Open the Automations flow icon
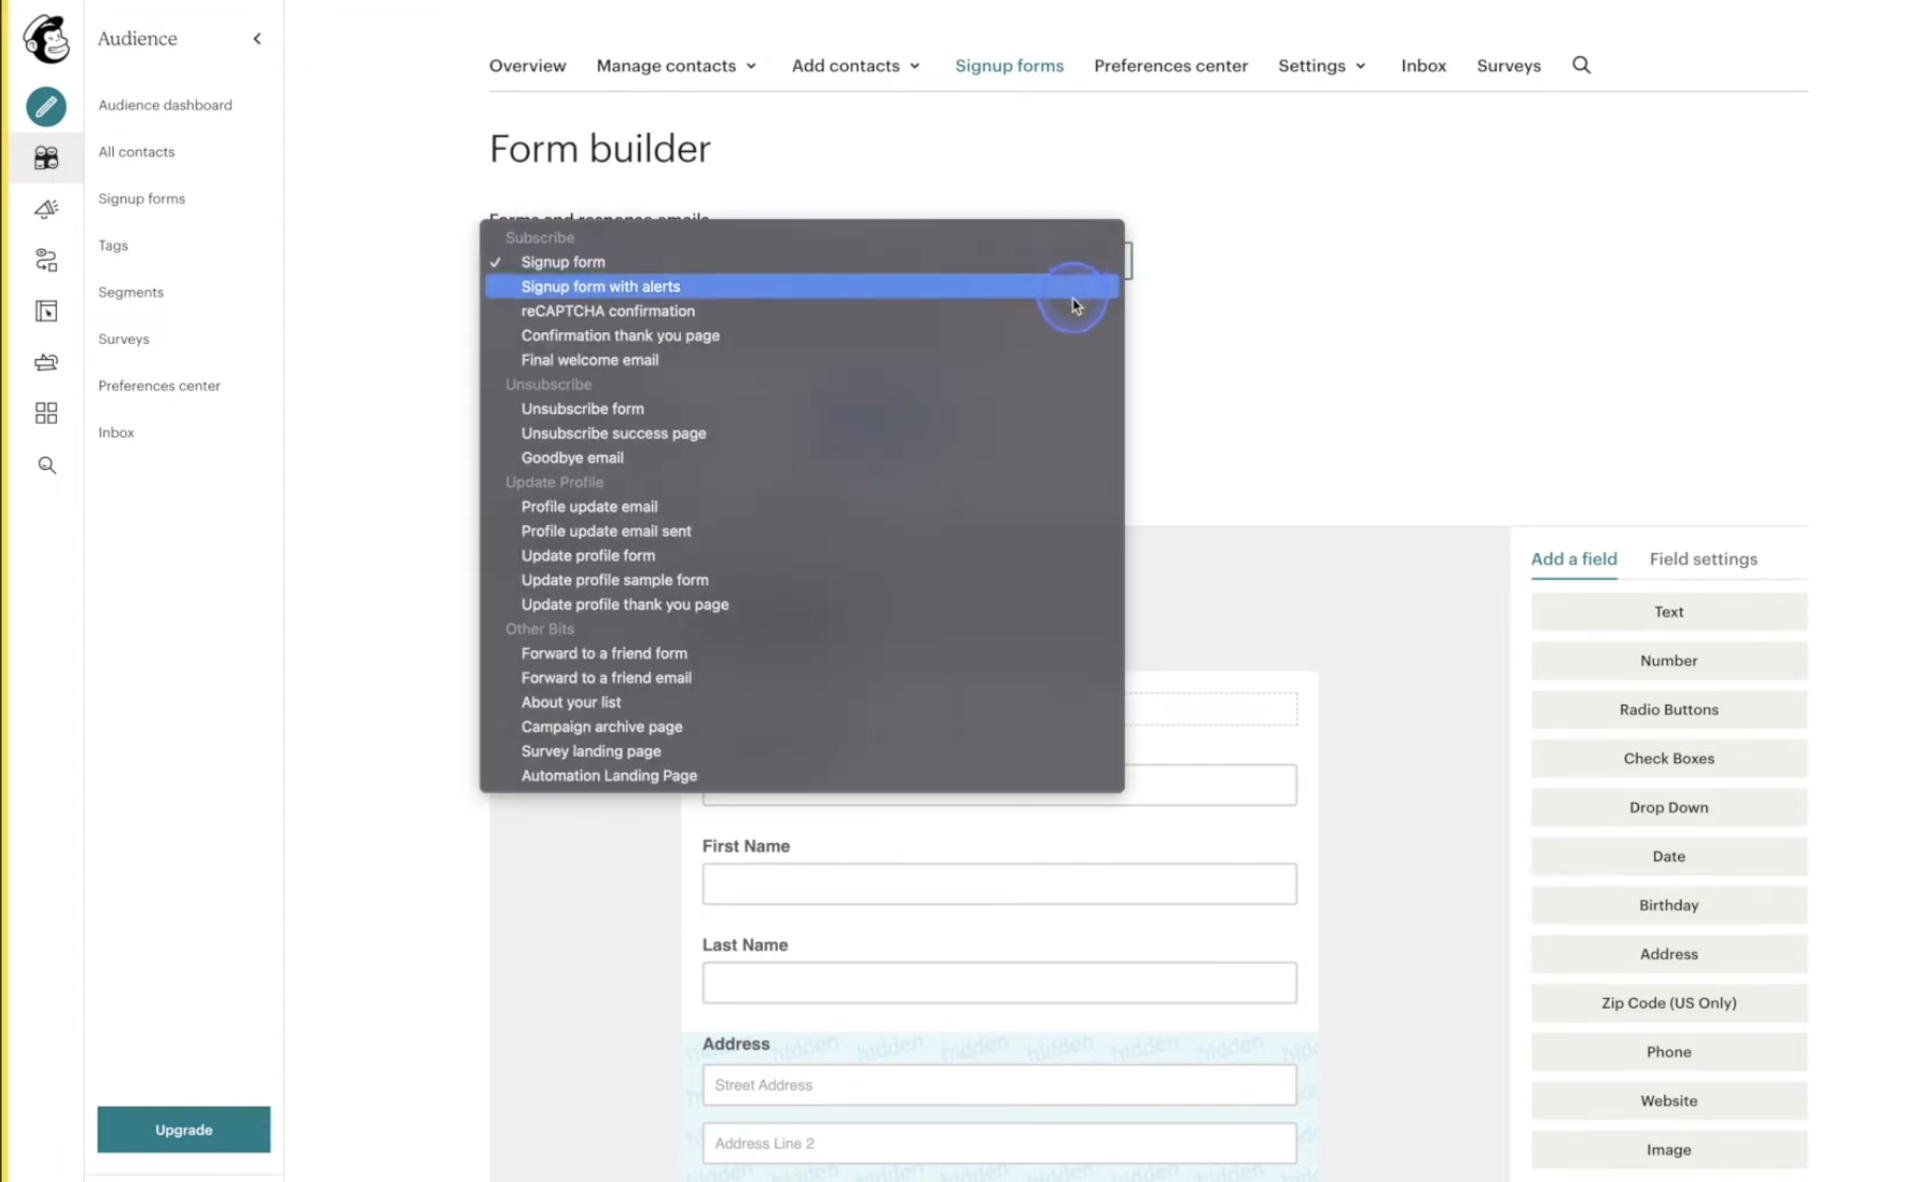1920x1182 pixels. pyautogui.click(x=46, y=260)
